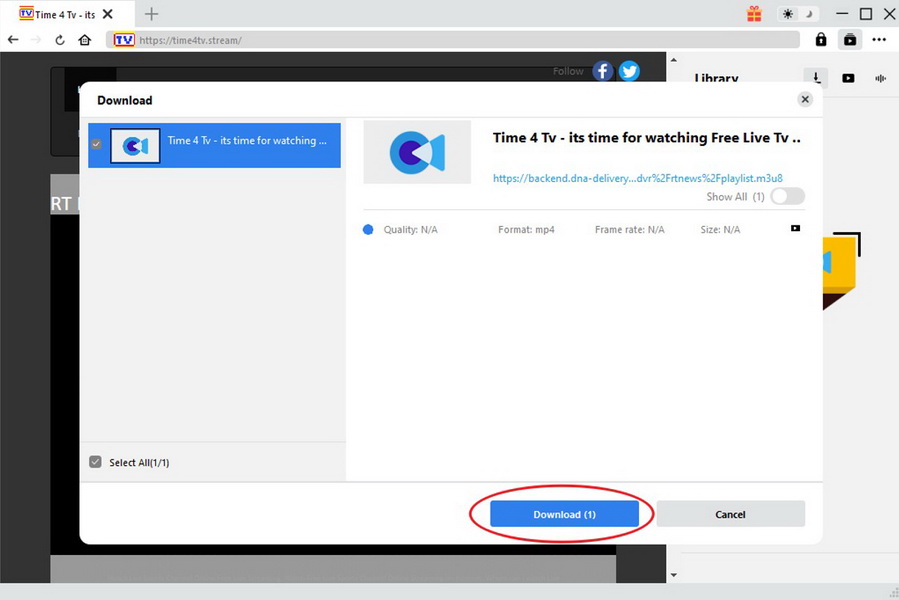Screen dimensions: 899x600
Task: Select the Quality: N/A radio option
Action: (368, 229)
